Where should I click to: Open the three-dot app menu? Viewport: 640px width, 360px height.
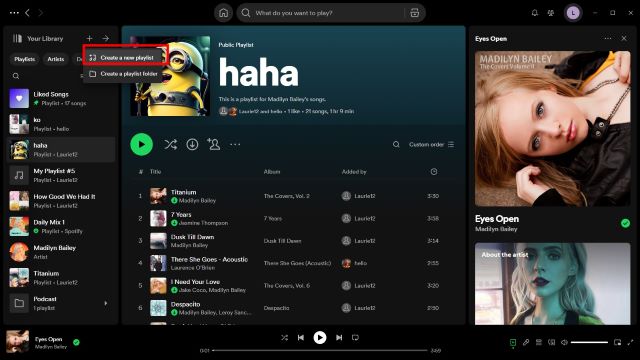(x=14, y=13)
